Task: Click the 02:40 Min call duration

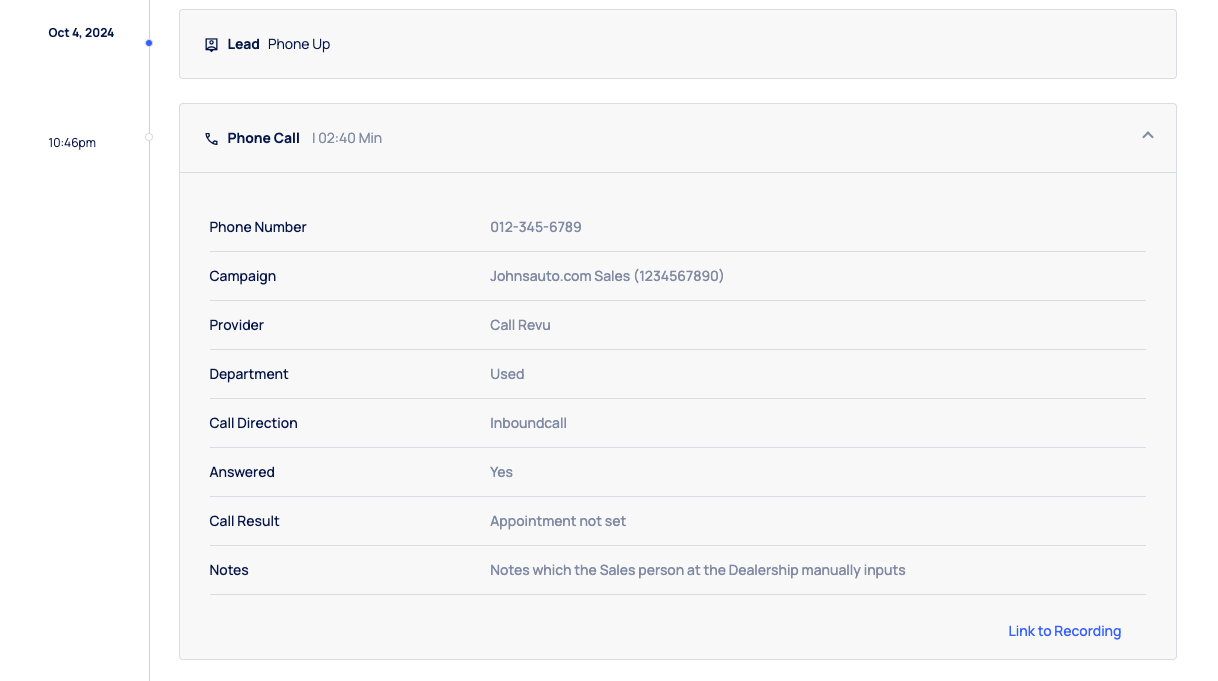Action: pyautogui.click(x=350, y=138)
